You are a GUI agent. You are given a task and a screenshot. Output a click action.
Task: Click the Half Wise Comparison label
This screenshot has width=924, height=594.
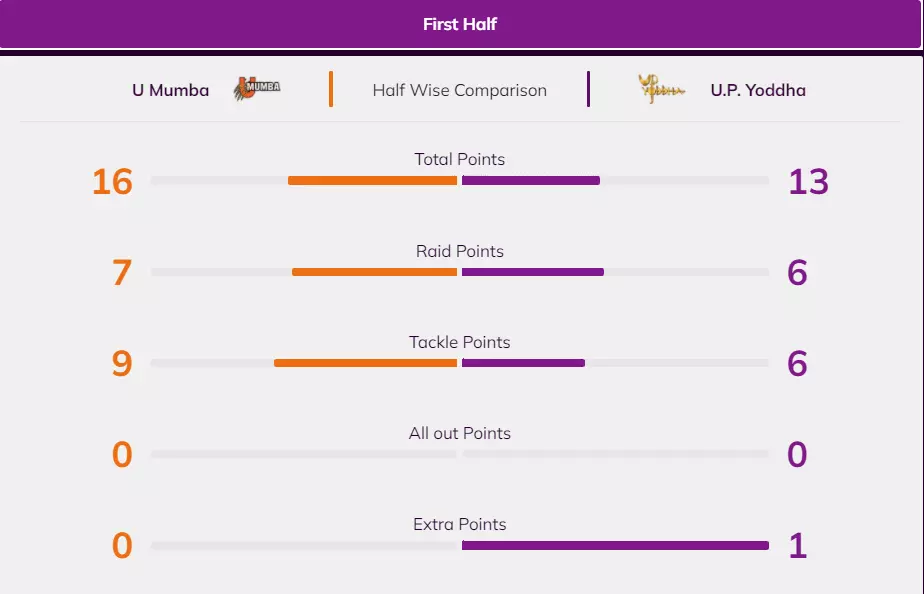coord(459,90)
